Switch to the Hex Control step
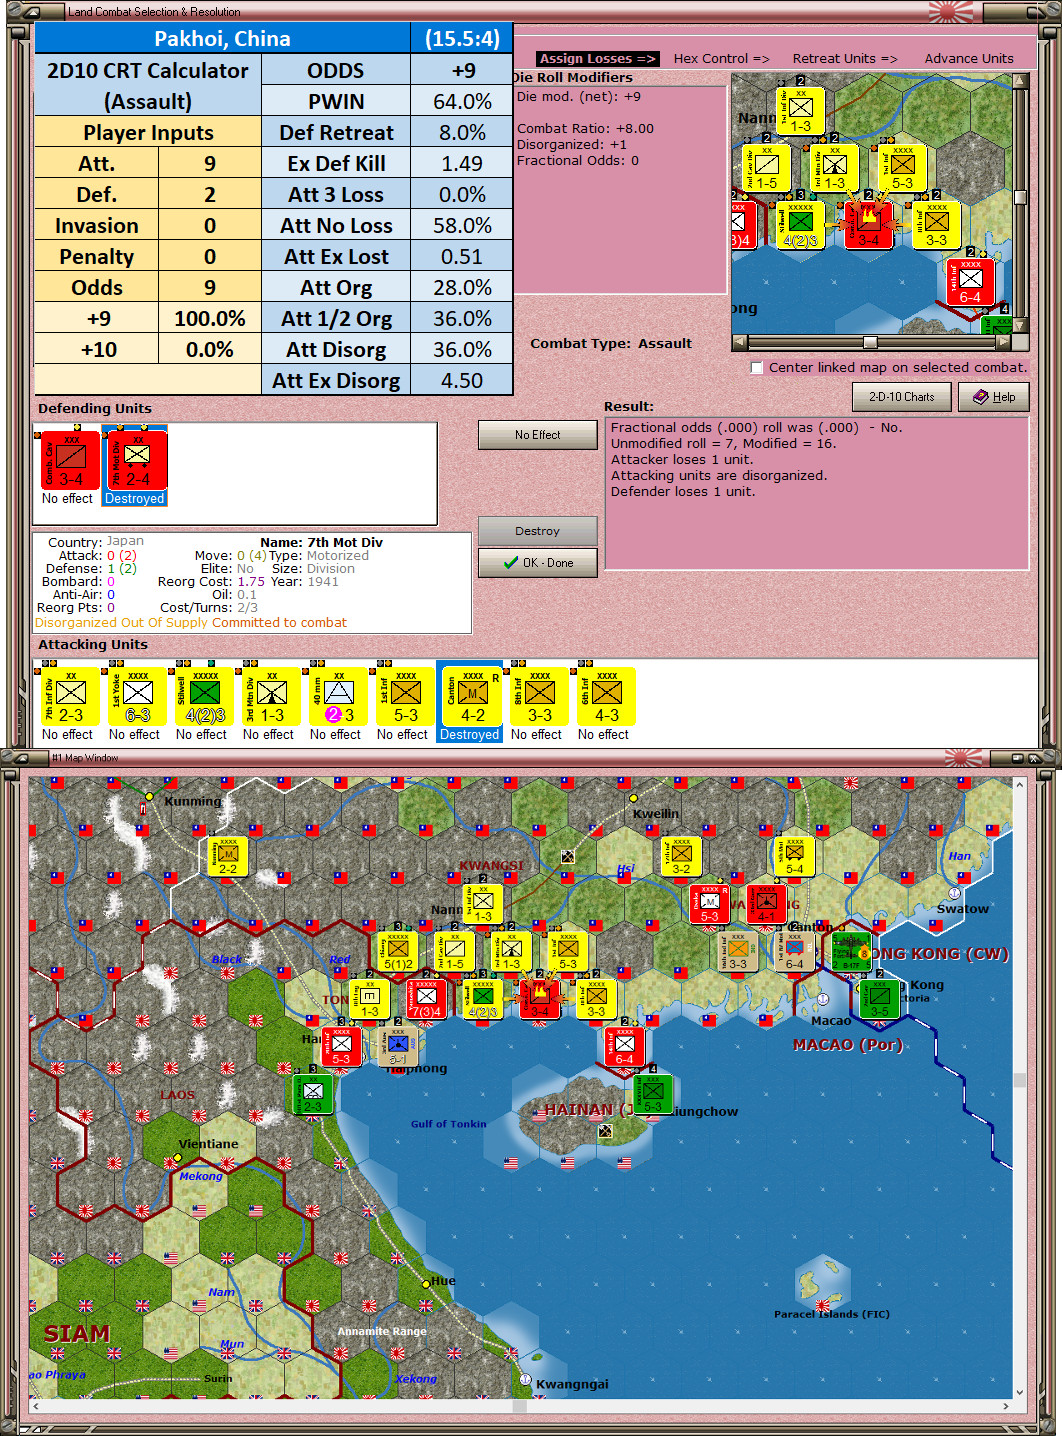The height and width of the screenshot is (1436, 1062). point(721,59)
